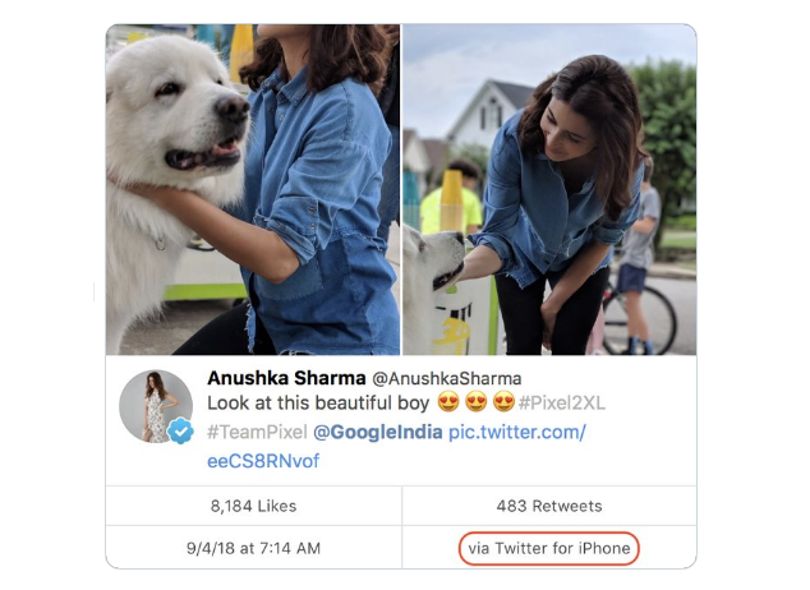
Task: Click the second heart-eyes emoji
Action: coord(476,402)
